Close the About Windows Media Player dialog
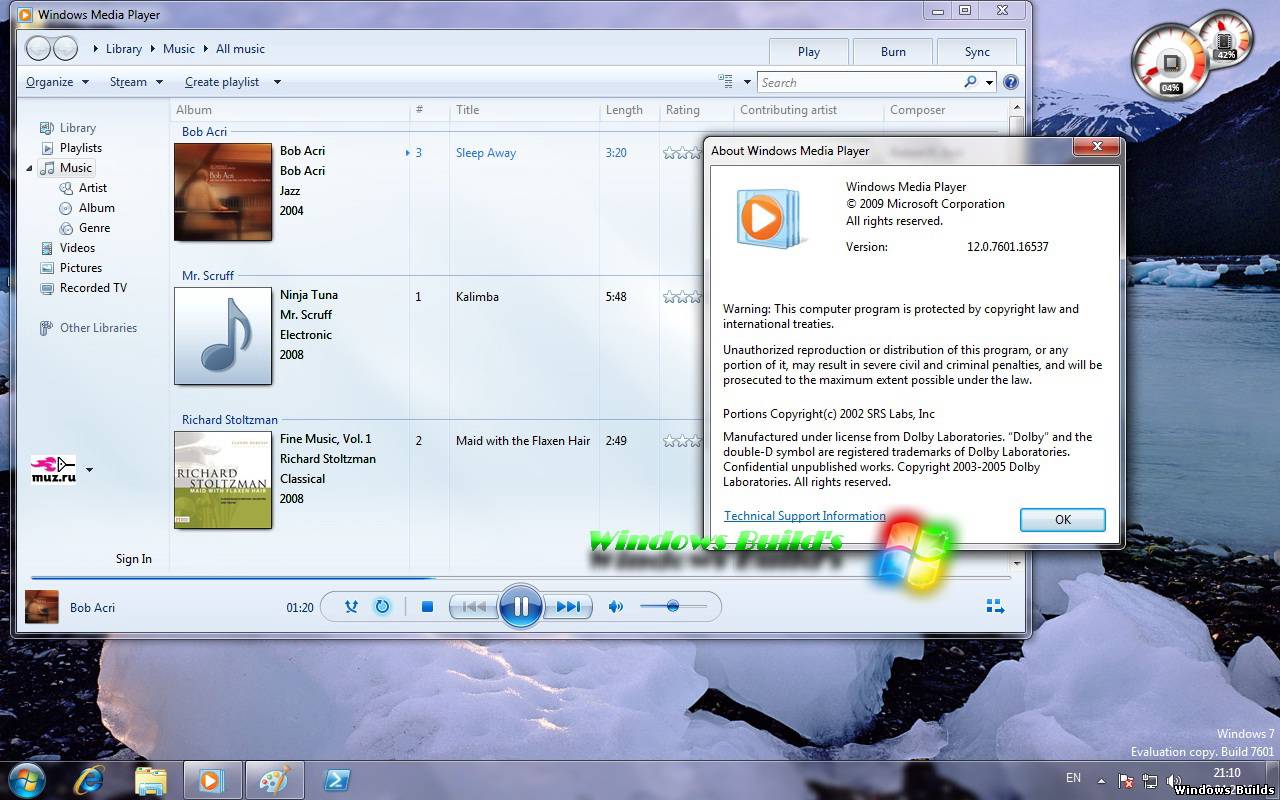 (1096, 146)
